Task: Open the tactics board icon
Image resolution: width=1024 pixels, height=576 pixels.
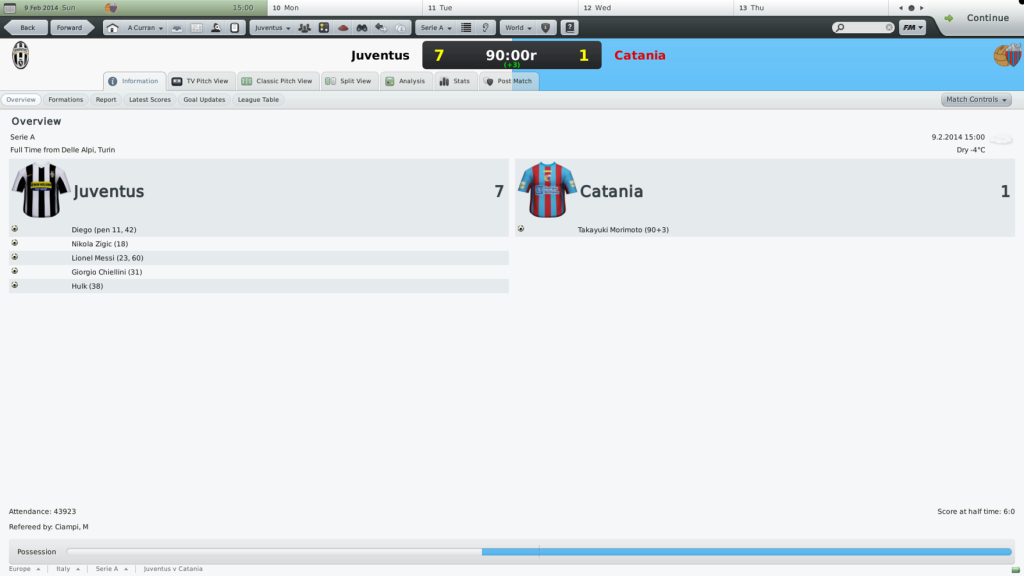Action: pos(324,28)
